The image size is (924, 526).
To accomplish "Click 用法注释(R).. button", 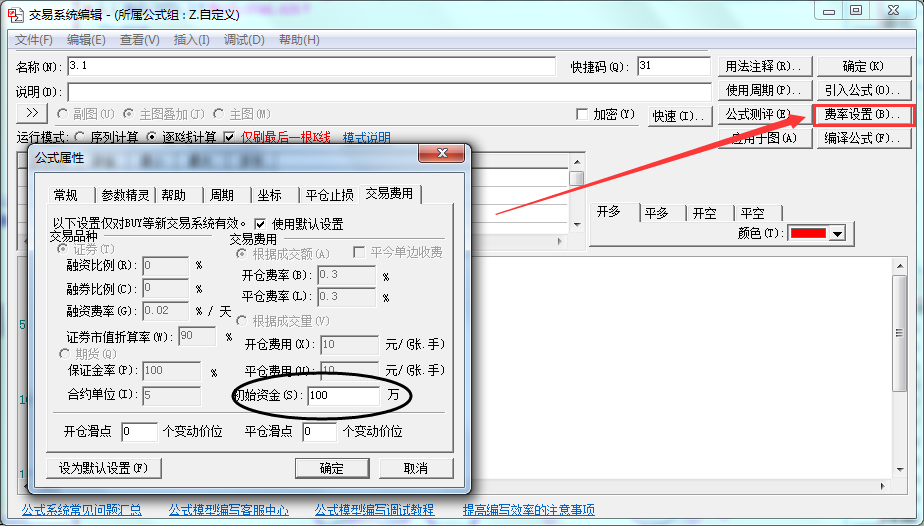I will (765, 67).
